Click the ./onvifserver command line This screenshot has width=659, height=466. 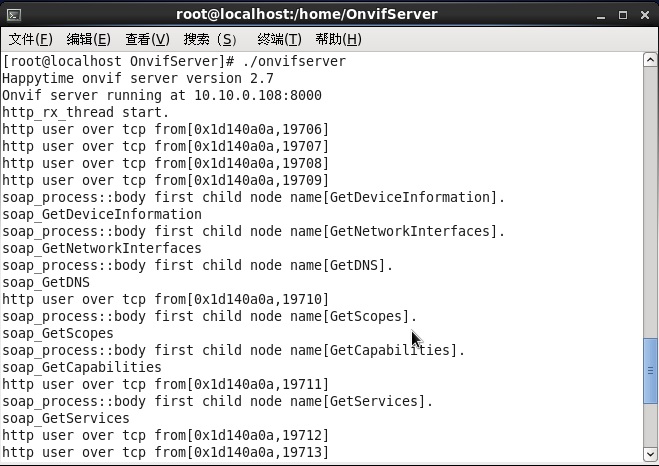point(174,61)
